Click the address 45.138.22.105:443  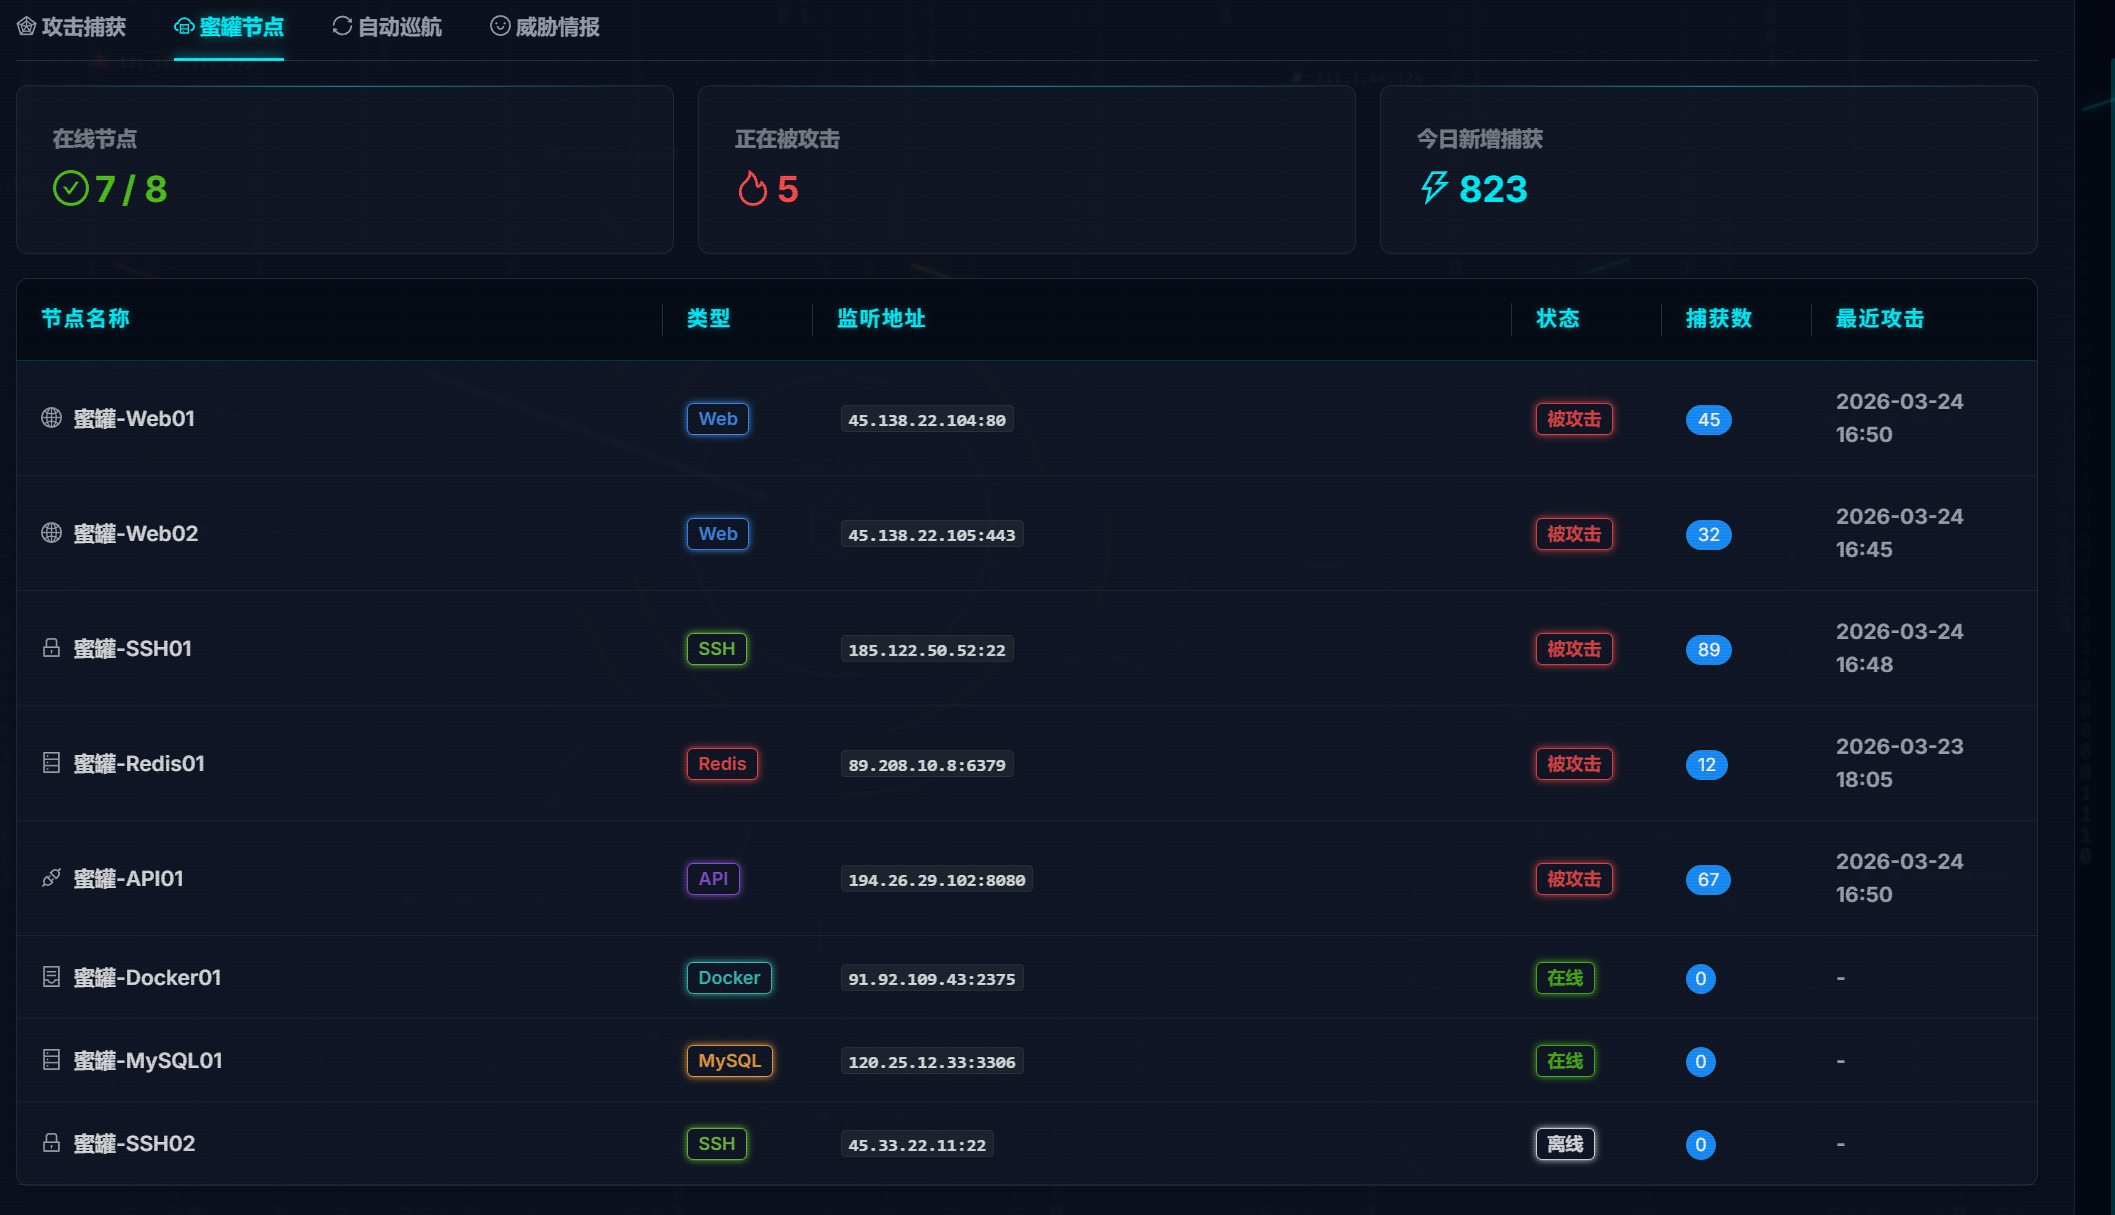932,535
